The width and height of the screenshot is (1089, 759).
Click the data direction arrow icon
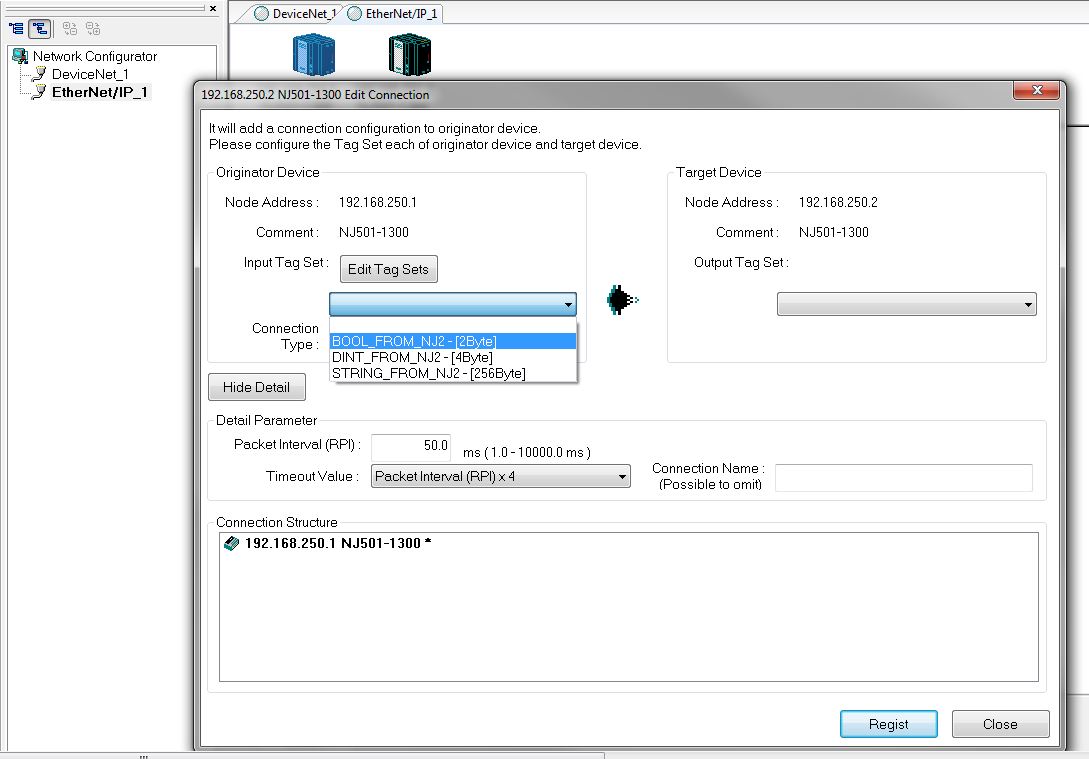pos(622,300)
